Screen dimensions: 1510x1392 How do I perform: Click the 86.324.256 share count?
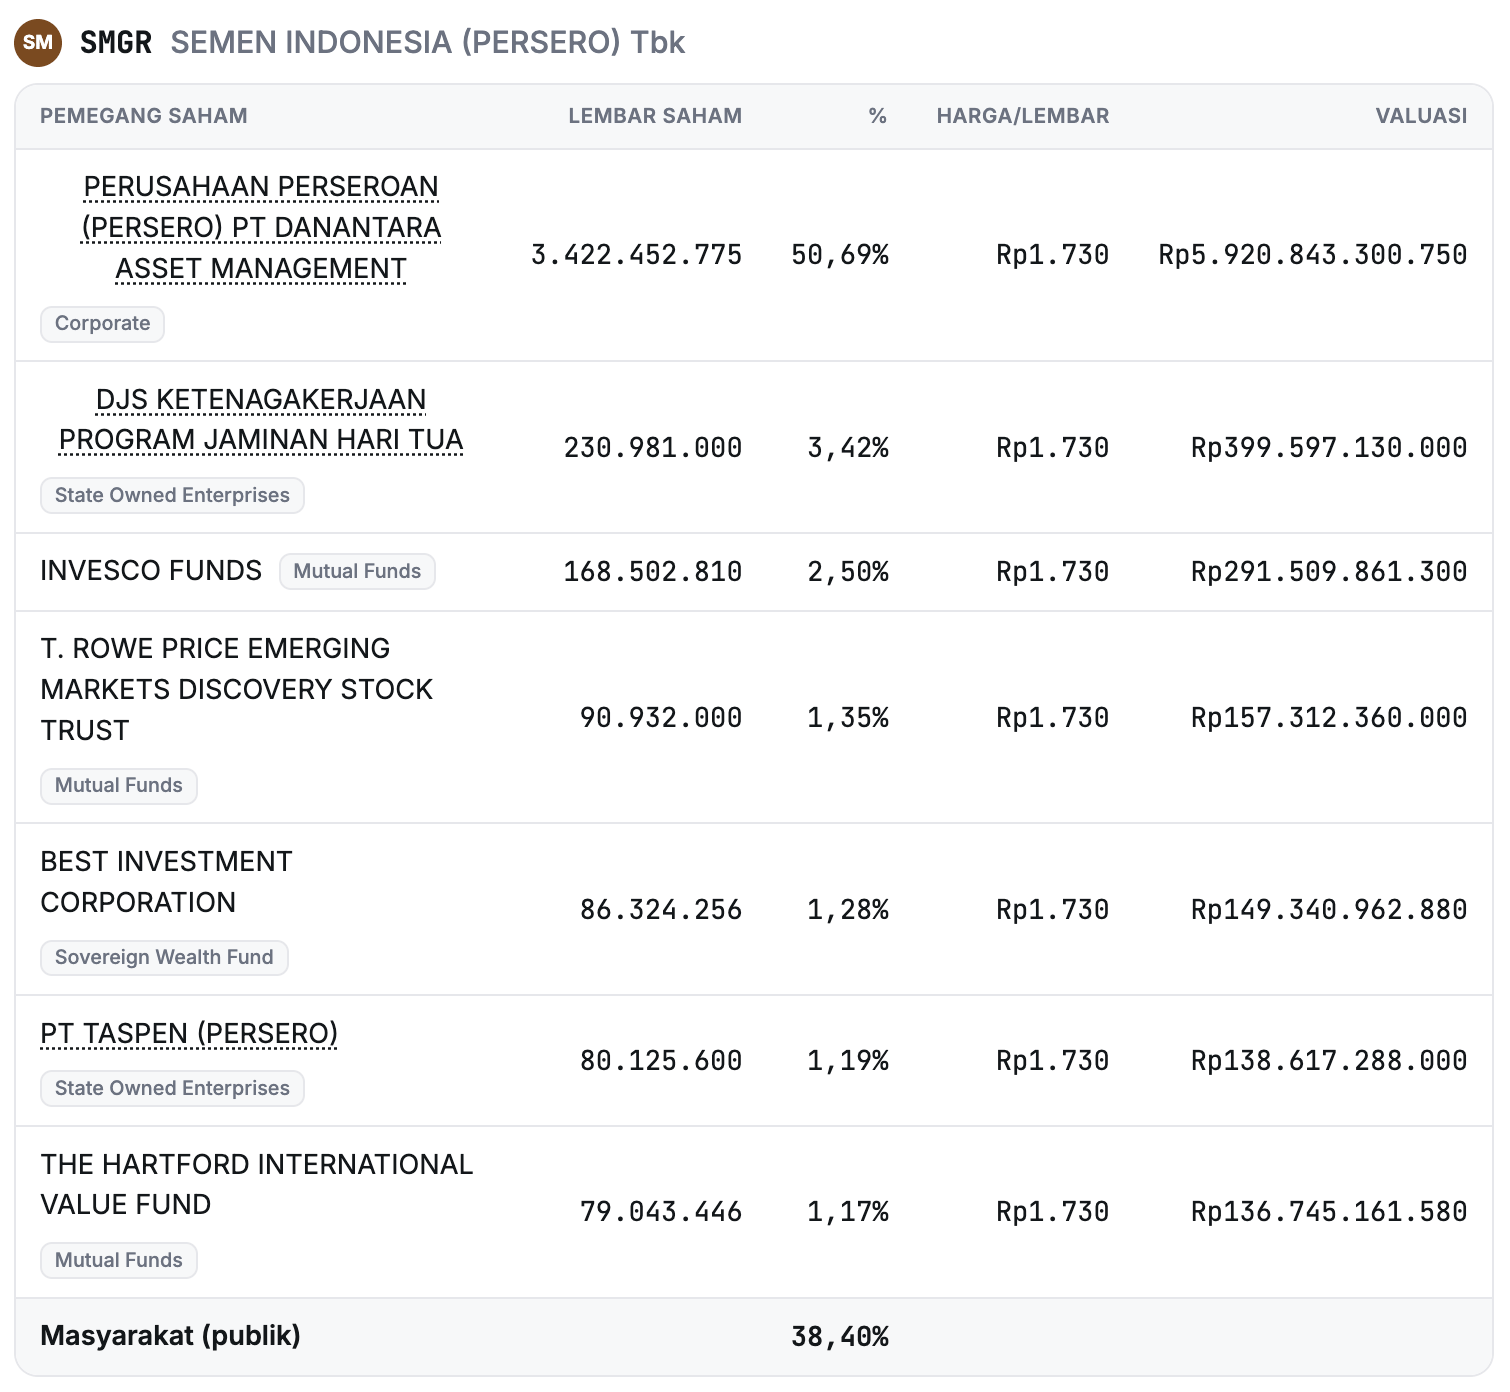tap(661, 909)
